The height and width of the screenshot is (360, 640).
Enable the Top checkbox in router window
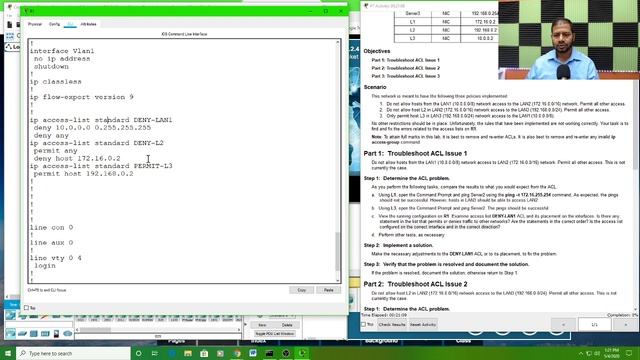[27, 308]
